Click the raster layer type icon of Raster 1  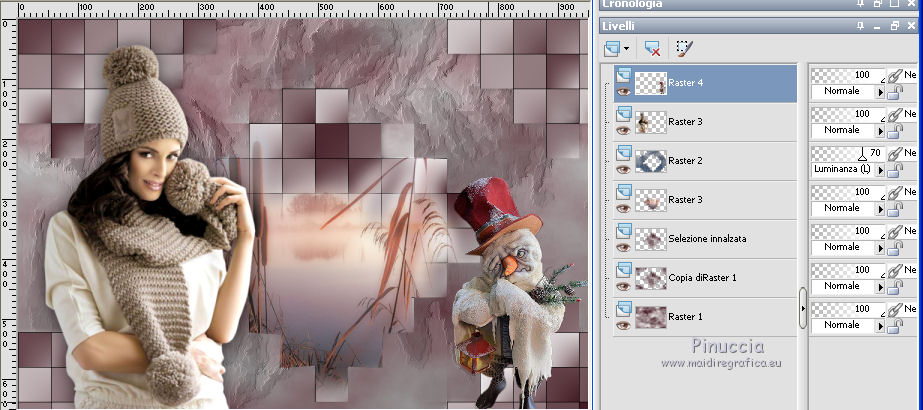click(624, 308)
